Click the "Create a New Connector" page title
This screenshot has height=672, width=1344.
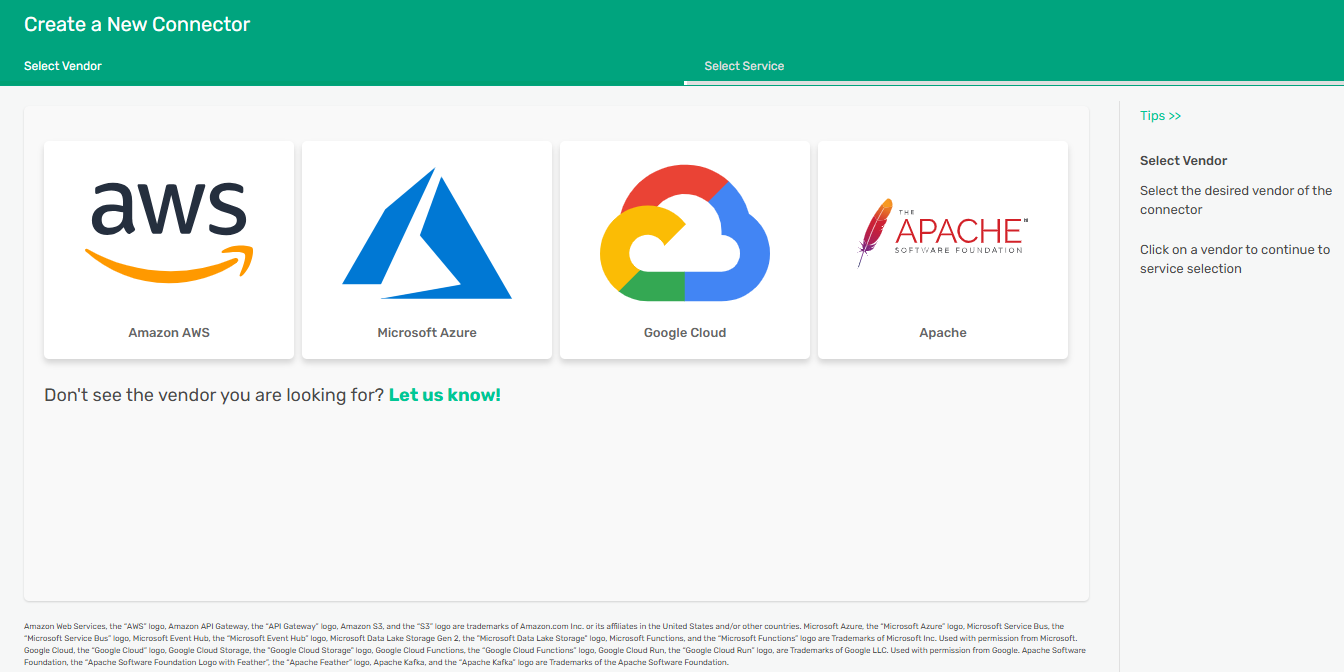pyautogui.click(x=137, y=24)
